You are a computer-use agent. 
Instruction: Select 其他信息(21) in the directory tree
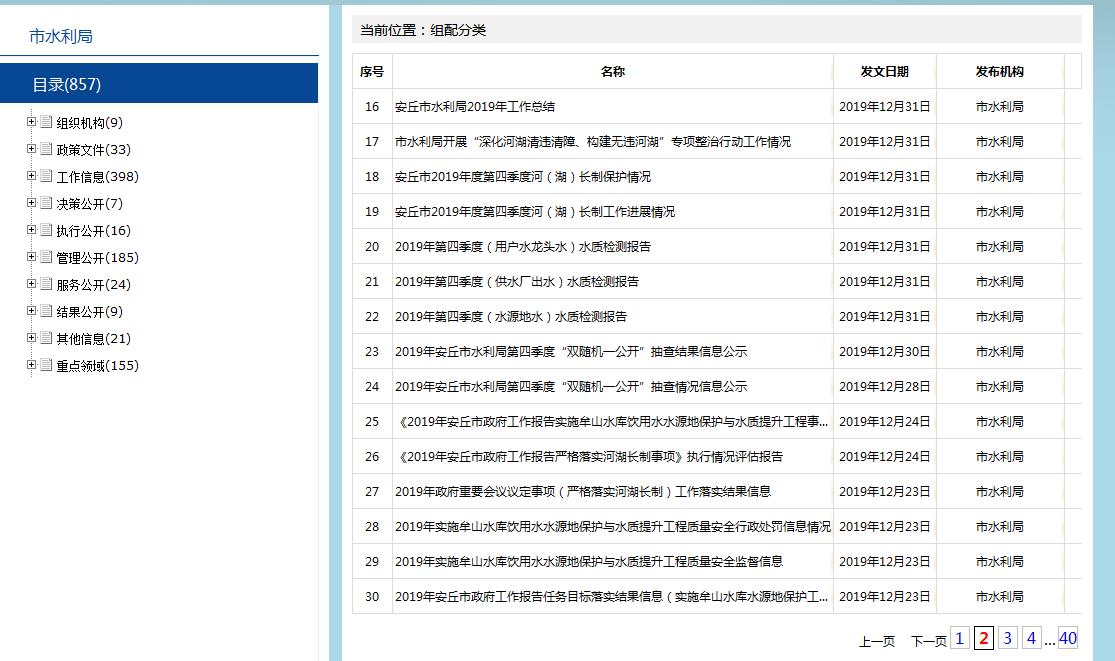(94, 339)
